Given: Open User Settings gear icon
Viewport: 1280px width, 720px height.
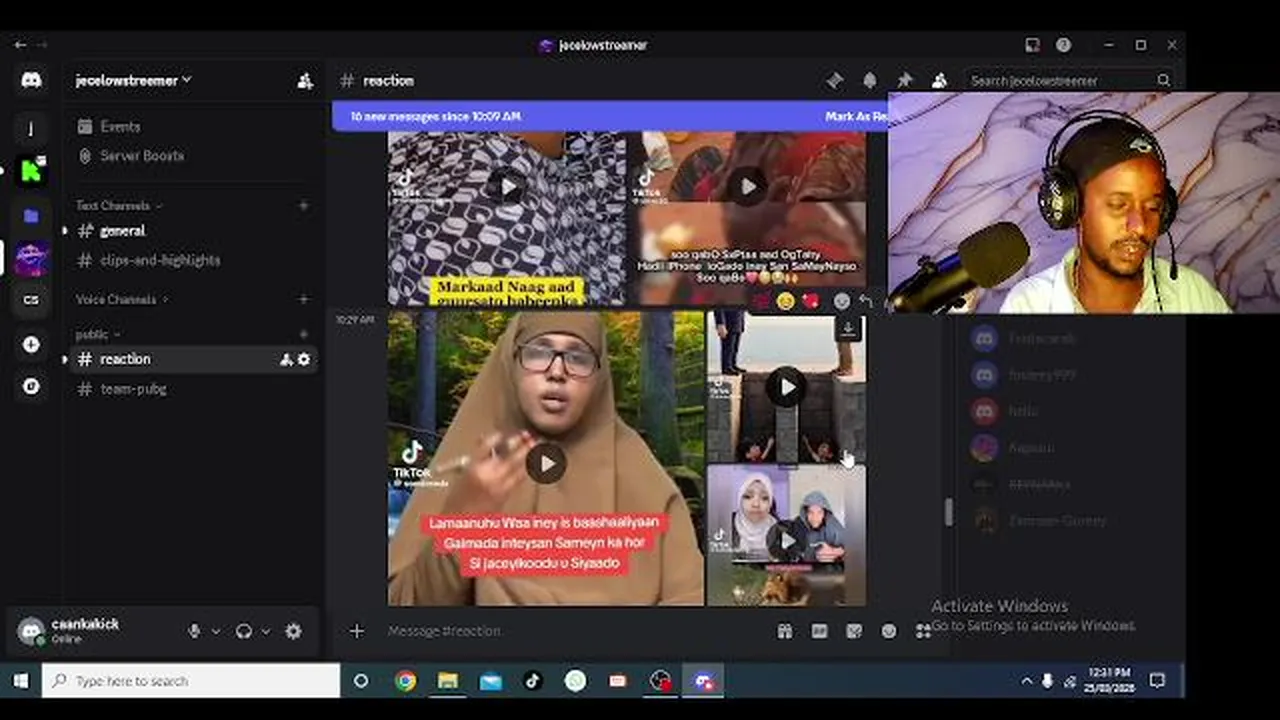Looking at the screenshot, I should click(293, 631).
